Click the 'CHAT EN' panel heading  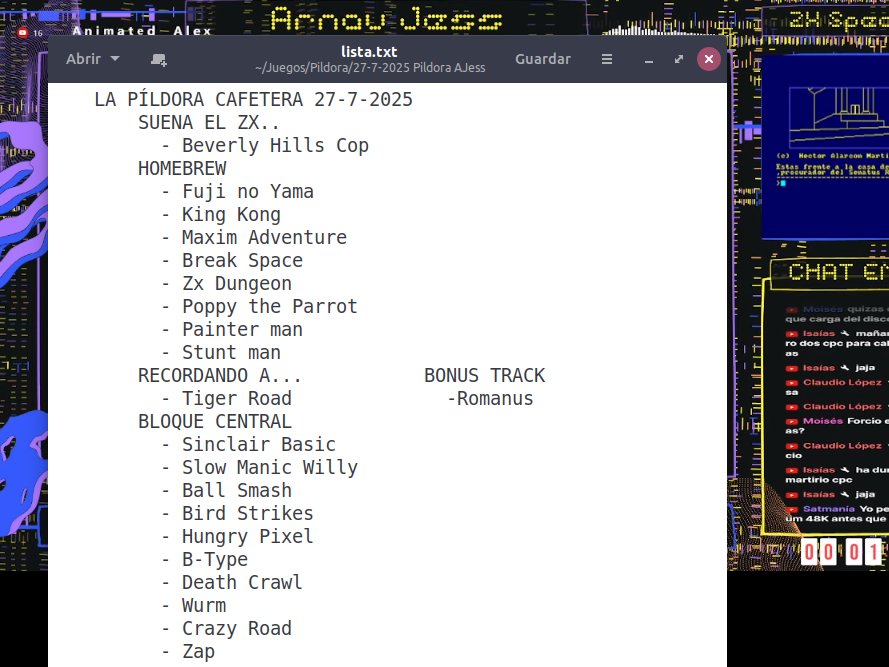pyautogui.click(x=839, y=272)
